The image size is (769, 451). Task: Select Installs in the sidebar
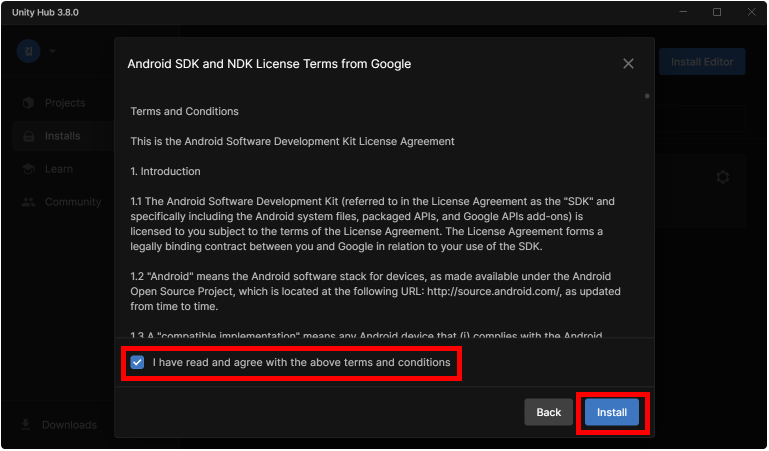pos(63,136)
